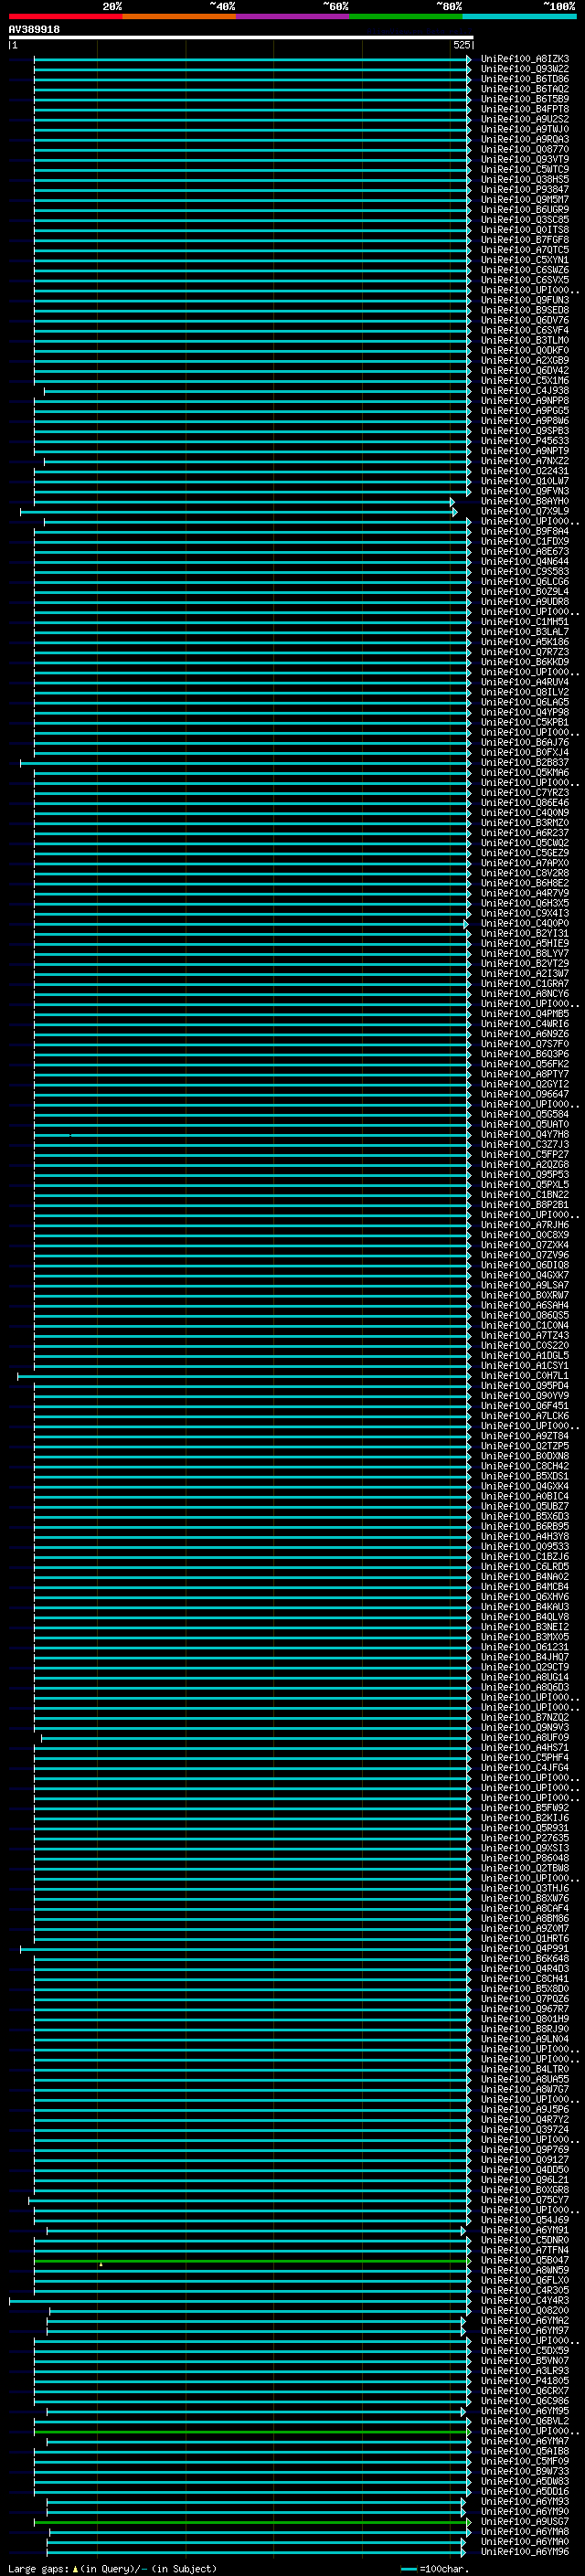Image resolution: width=585 pixels, height=2576 pixels.
Task: Select hit label UniRef100_B2B837
Action: click(x=525, y=763)
